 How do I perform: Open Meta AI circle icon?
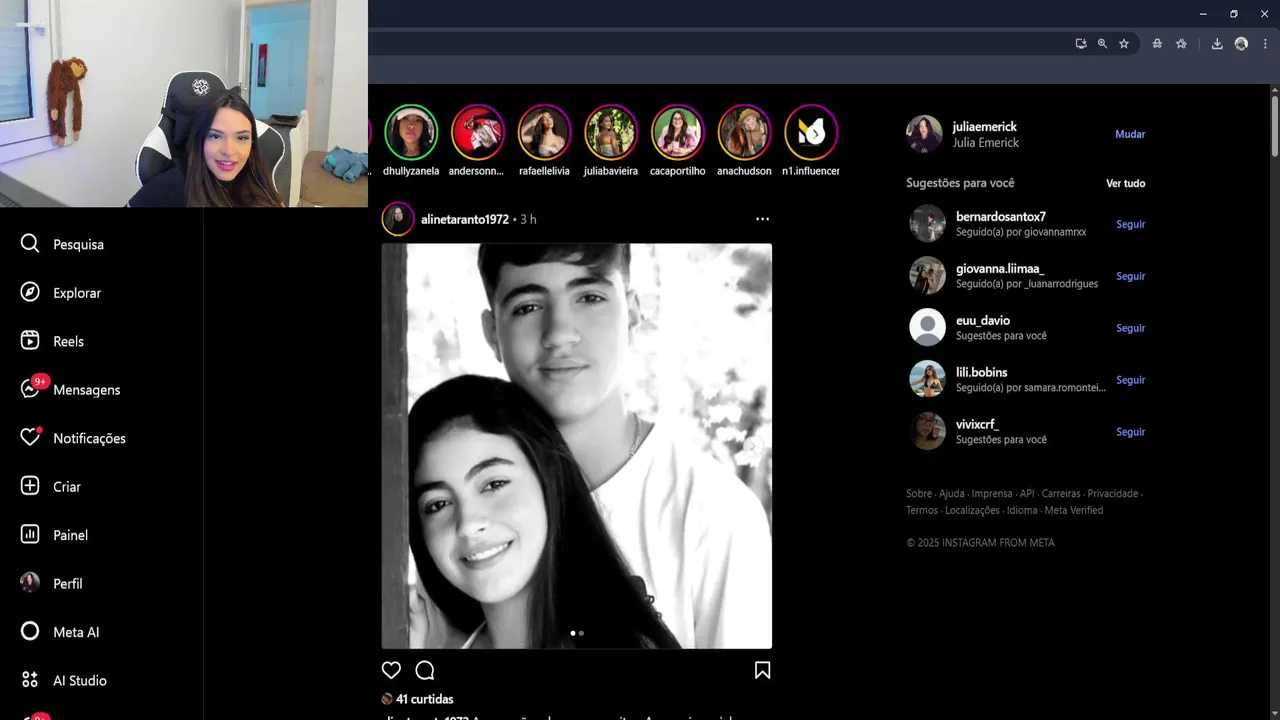point(30,632)
